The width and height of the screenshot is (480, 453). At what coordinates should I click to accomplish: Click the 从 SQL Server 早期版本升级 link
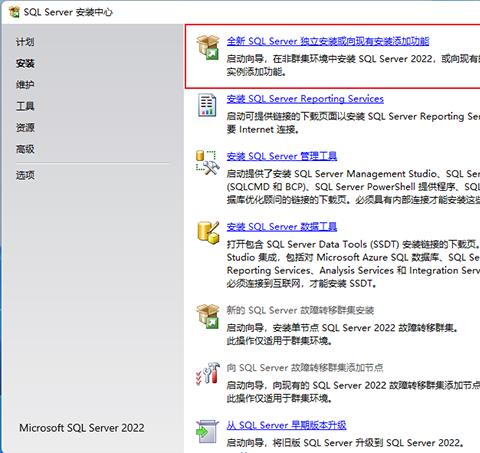pos(286,425)
